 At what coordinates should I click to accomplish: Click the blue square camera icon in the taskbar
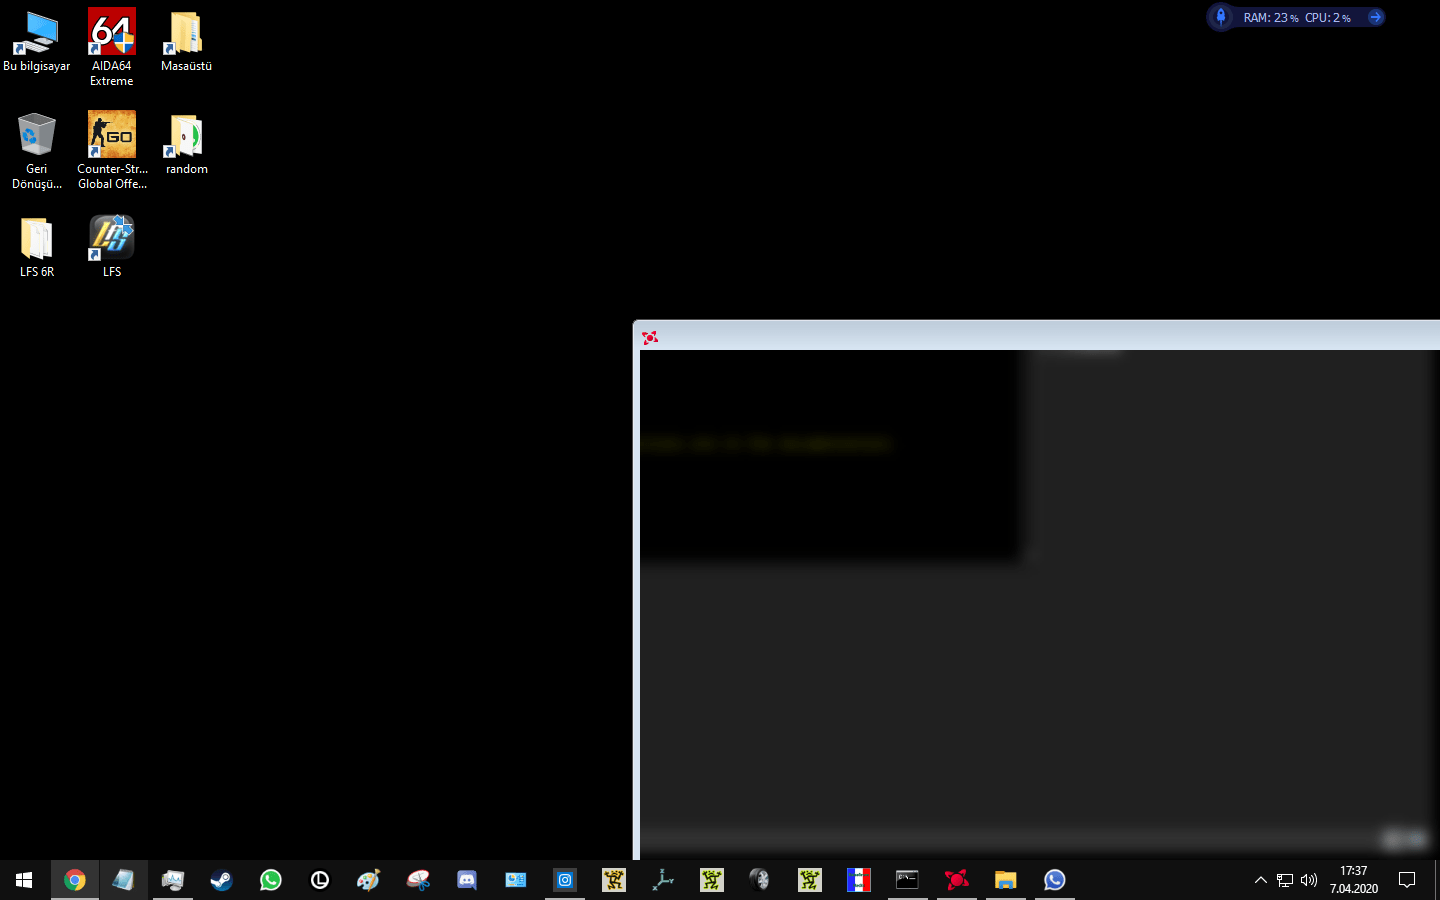[565, 880]
